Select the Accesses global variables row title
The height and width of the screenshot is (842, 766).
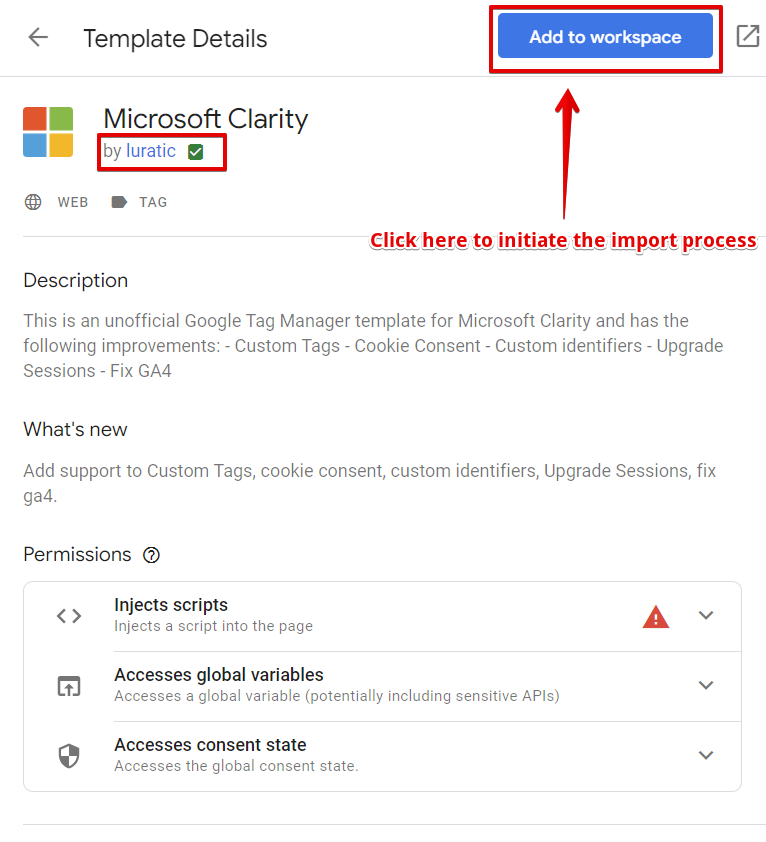coord(219,674)
